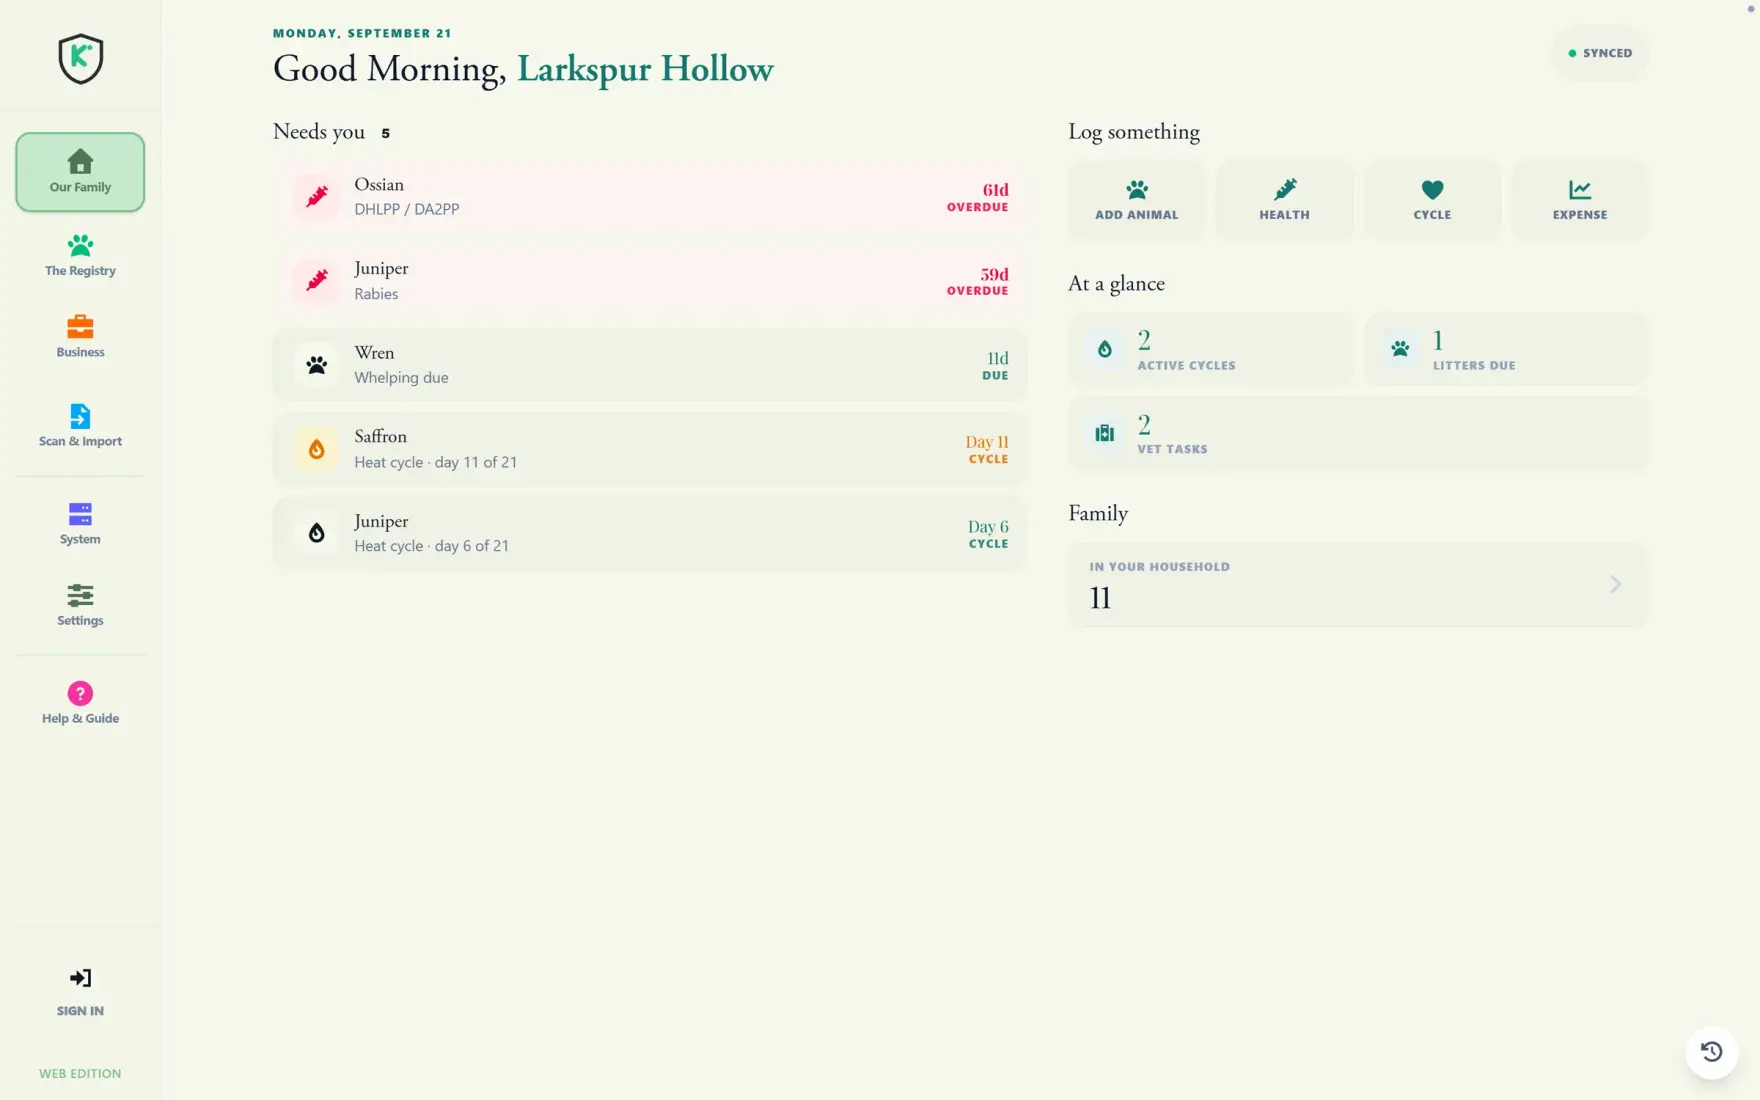Image resolution: width=1760 pixels, height=1100 pixels.
Task: Click the Sign In button
Action: click(80, 992)
